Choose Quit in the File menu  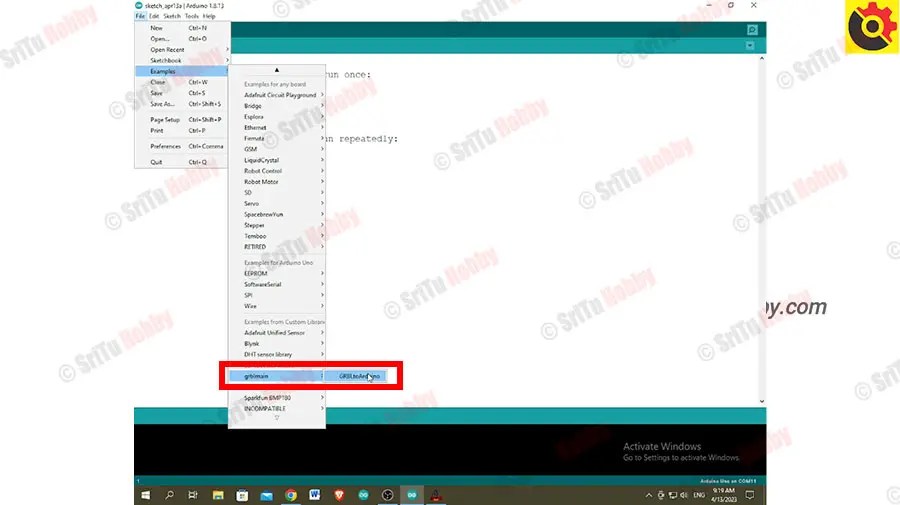182,162
